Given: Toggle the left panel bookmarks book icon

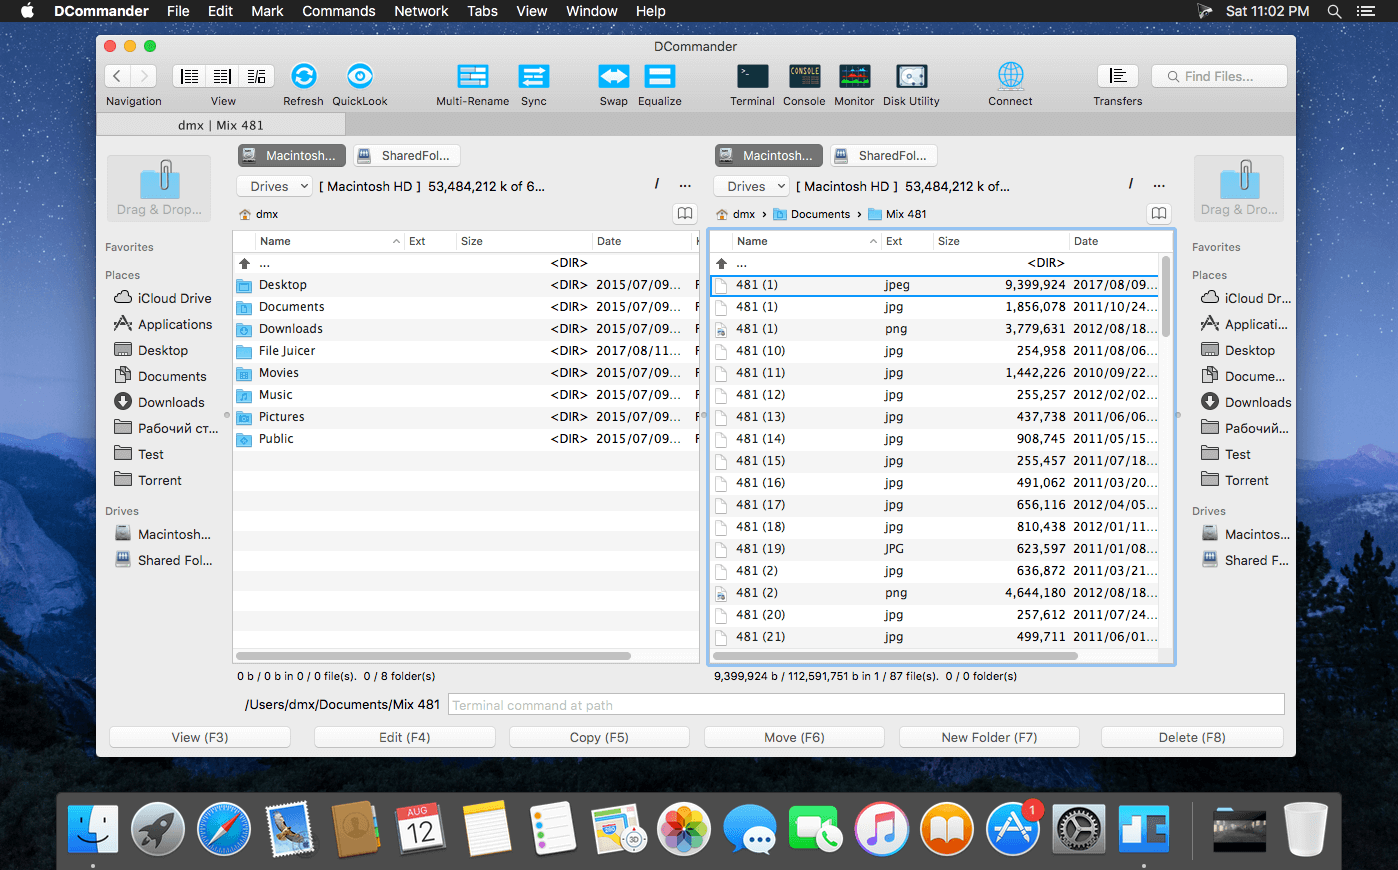Looking at the screenshot, I should 685,213.
